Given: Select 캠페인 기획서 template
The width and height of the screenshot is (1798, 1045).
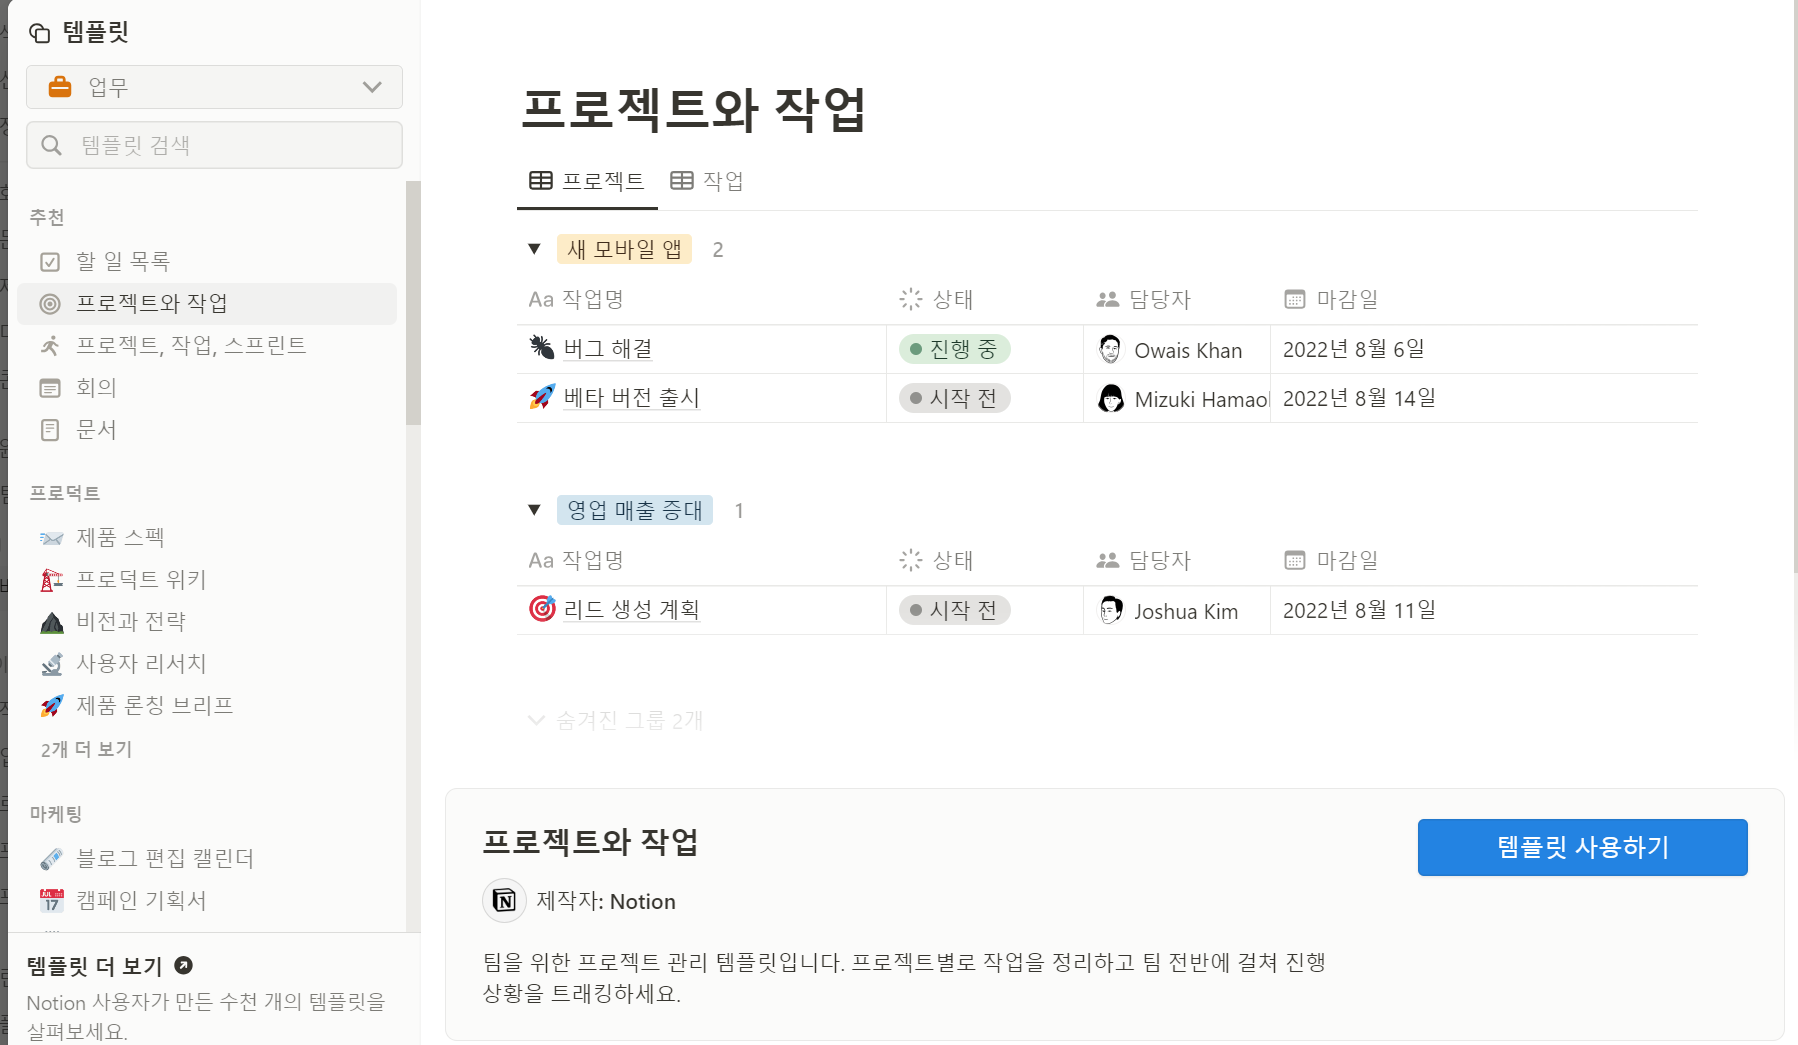Looking at the screenshot, I should coord(207,901).
